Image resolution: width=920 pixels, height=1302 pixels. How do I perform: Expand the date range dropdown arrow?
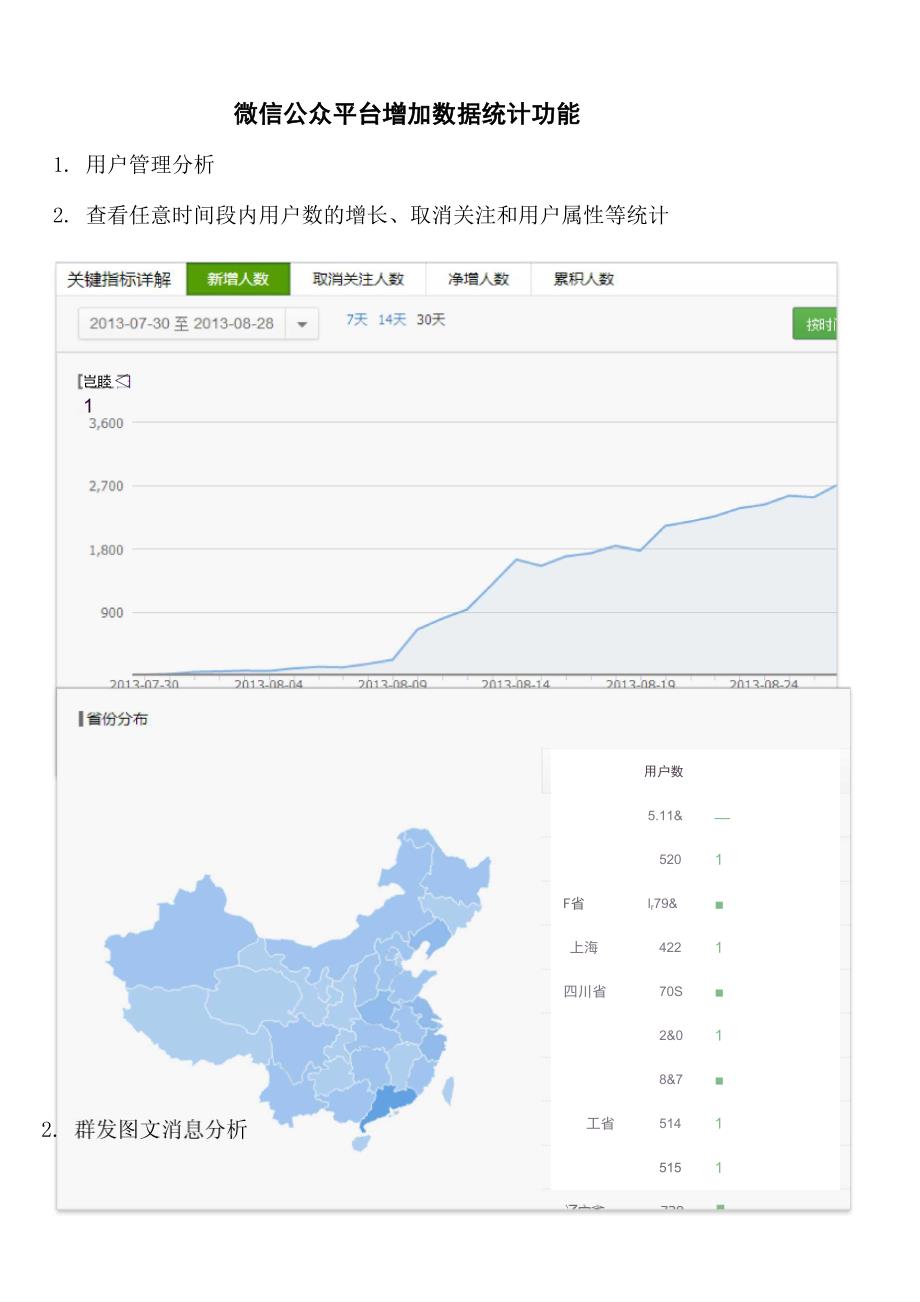(x=302, y=324)
